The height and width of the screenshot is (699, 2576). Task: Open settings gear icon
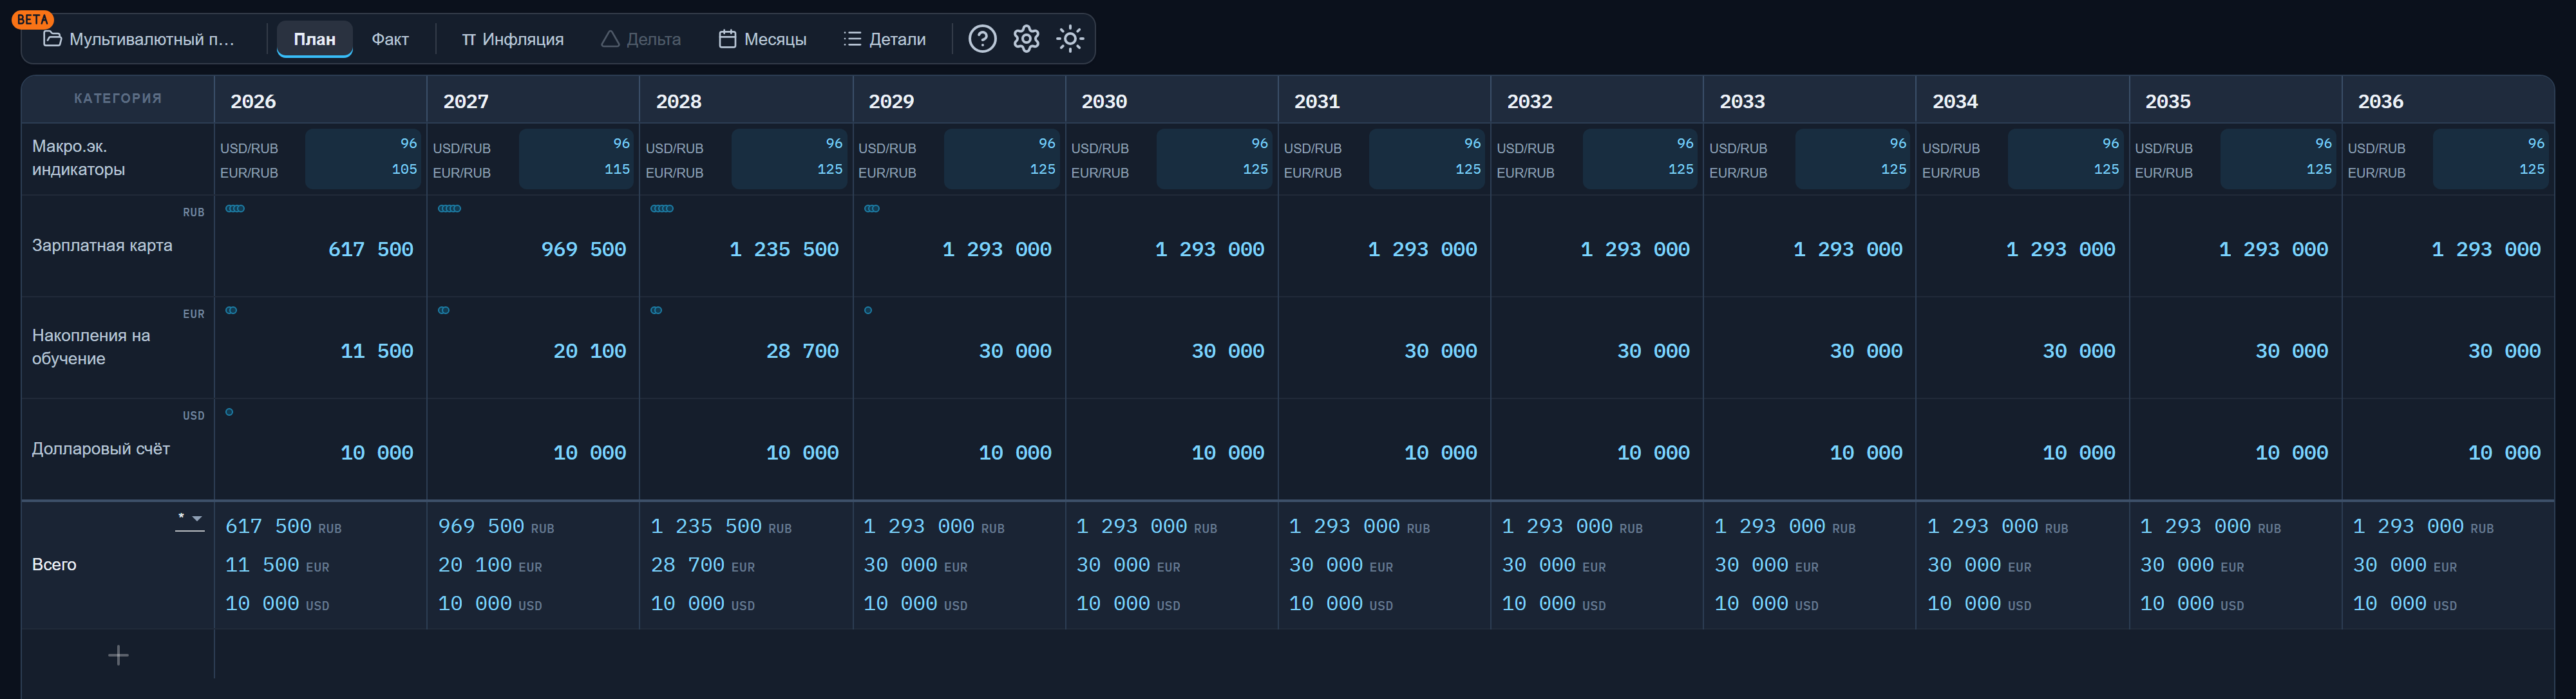pyautogui.click(x=1026, y=39)
